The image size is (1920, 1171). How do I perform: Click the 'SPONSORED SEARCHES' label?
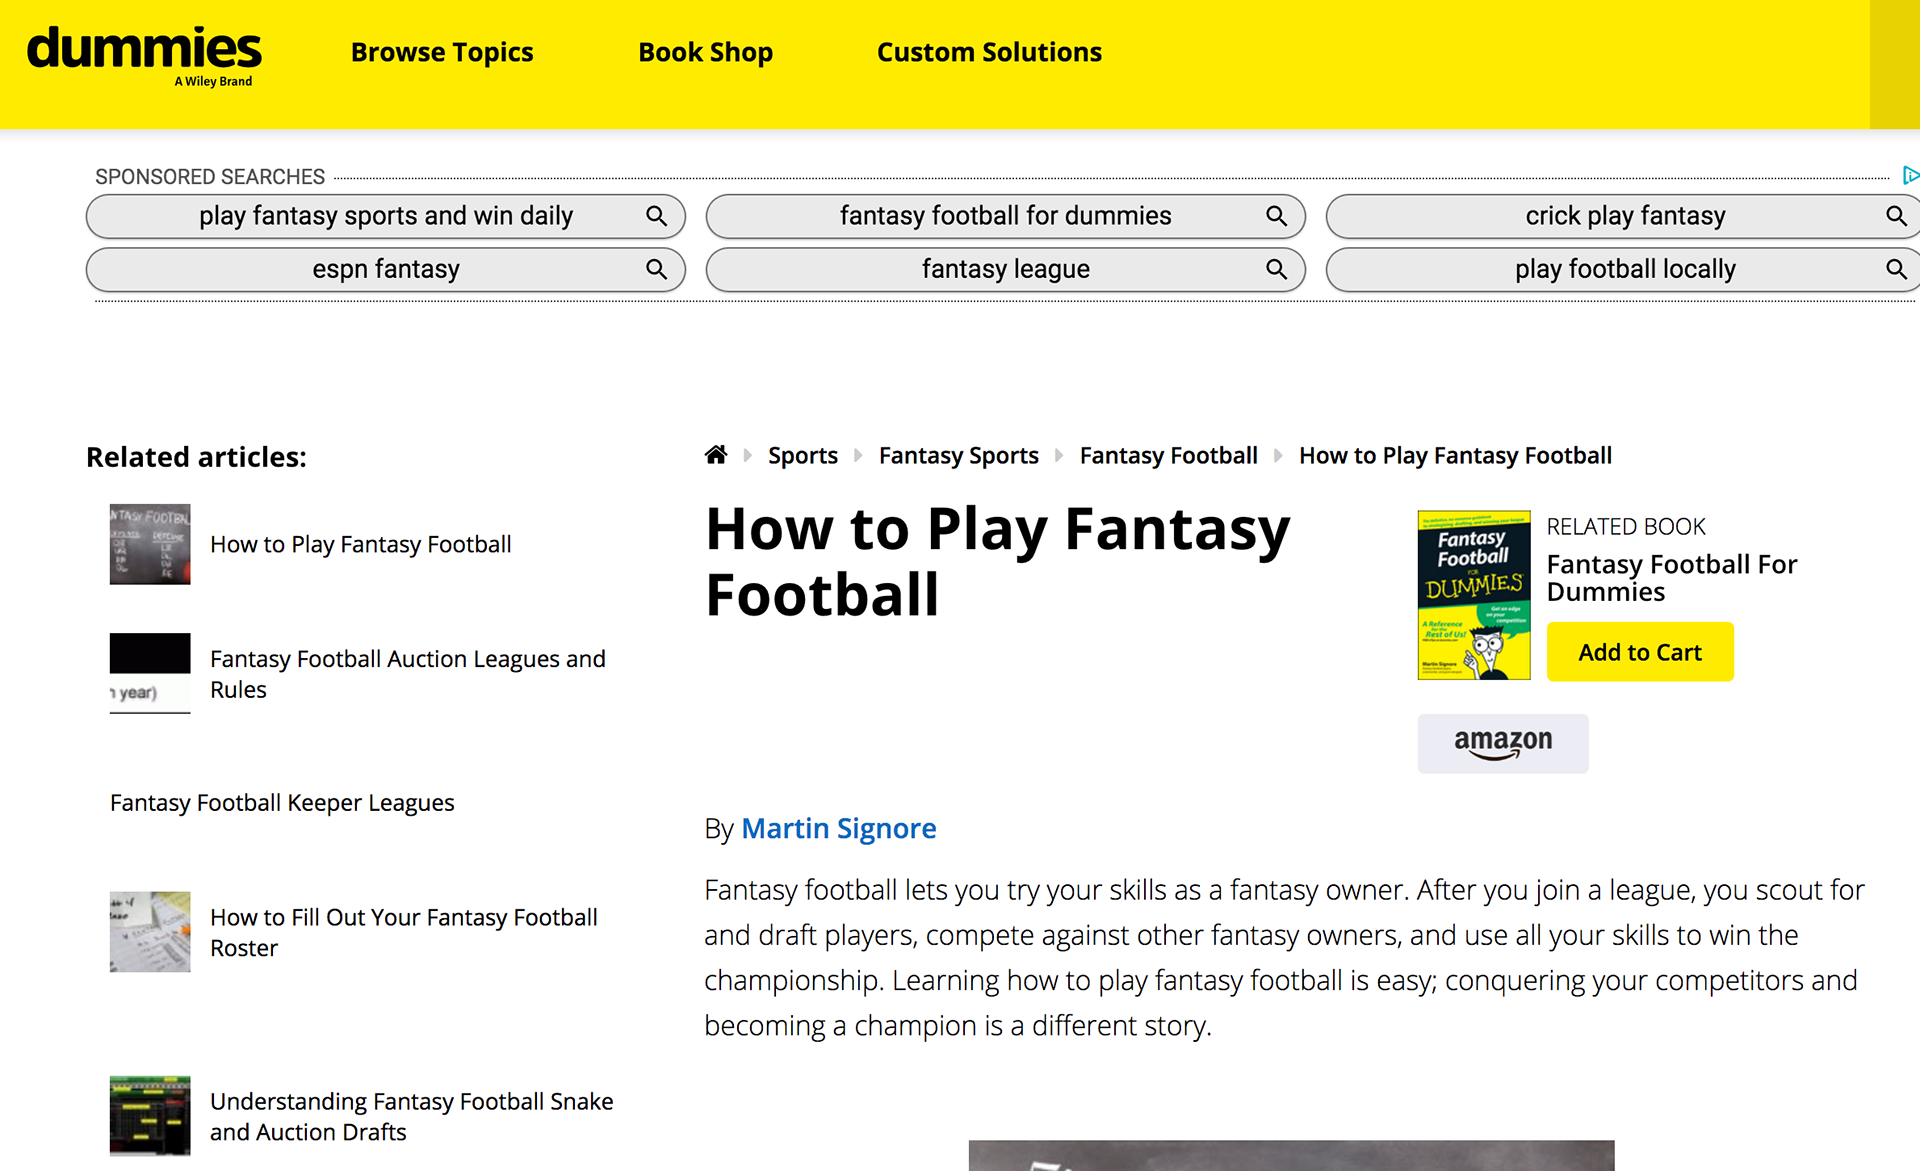click(210, 177)
